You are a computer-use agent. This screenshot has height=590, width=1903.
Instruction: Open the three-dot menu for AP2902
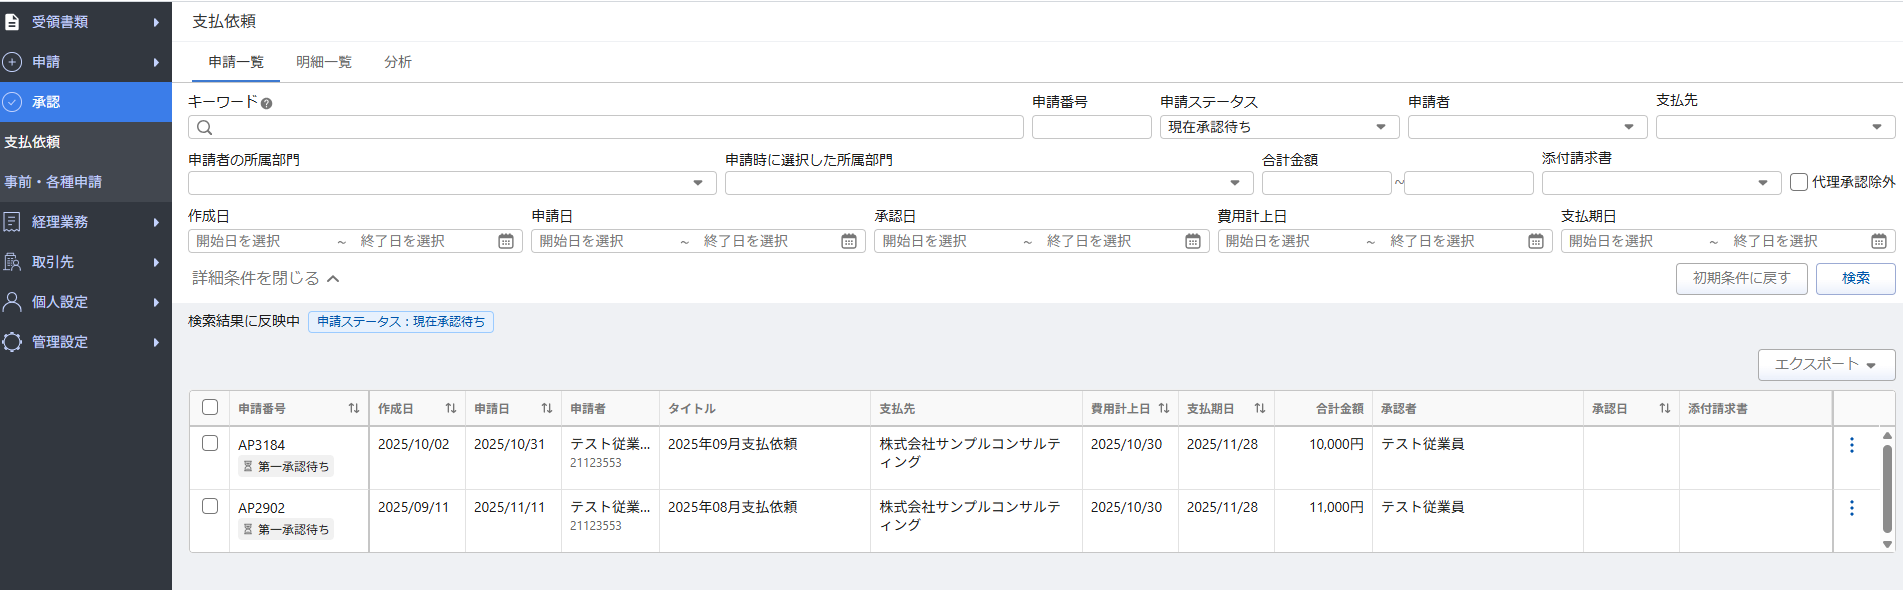tap(1851, 508)
